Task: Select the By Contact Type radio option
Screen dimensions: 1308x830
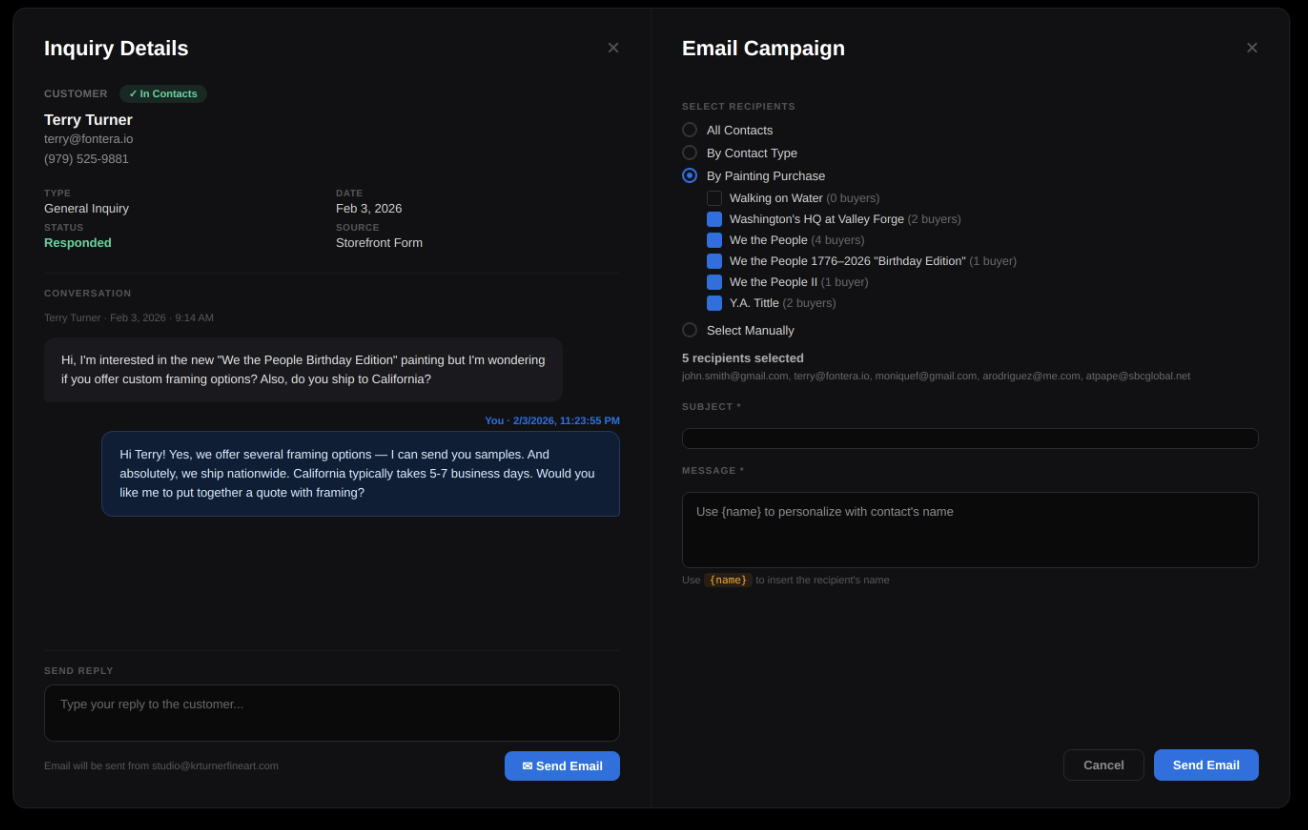Action: point(689,153)
